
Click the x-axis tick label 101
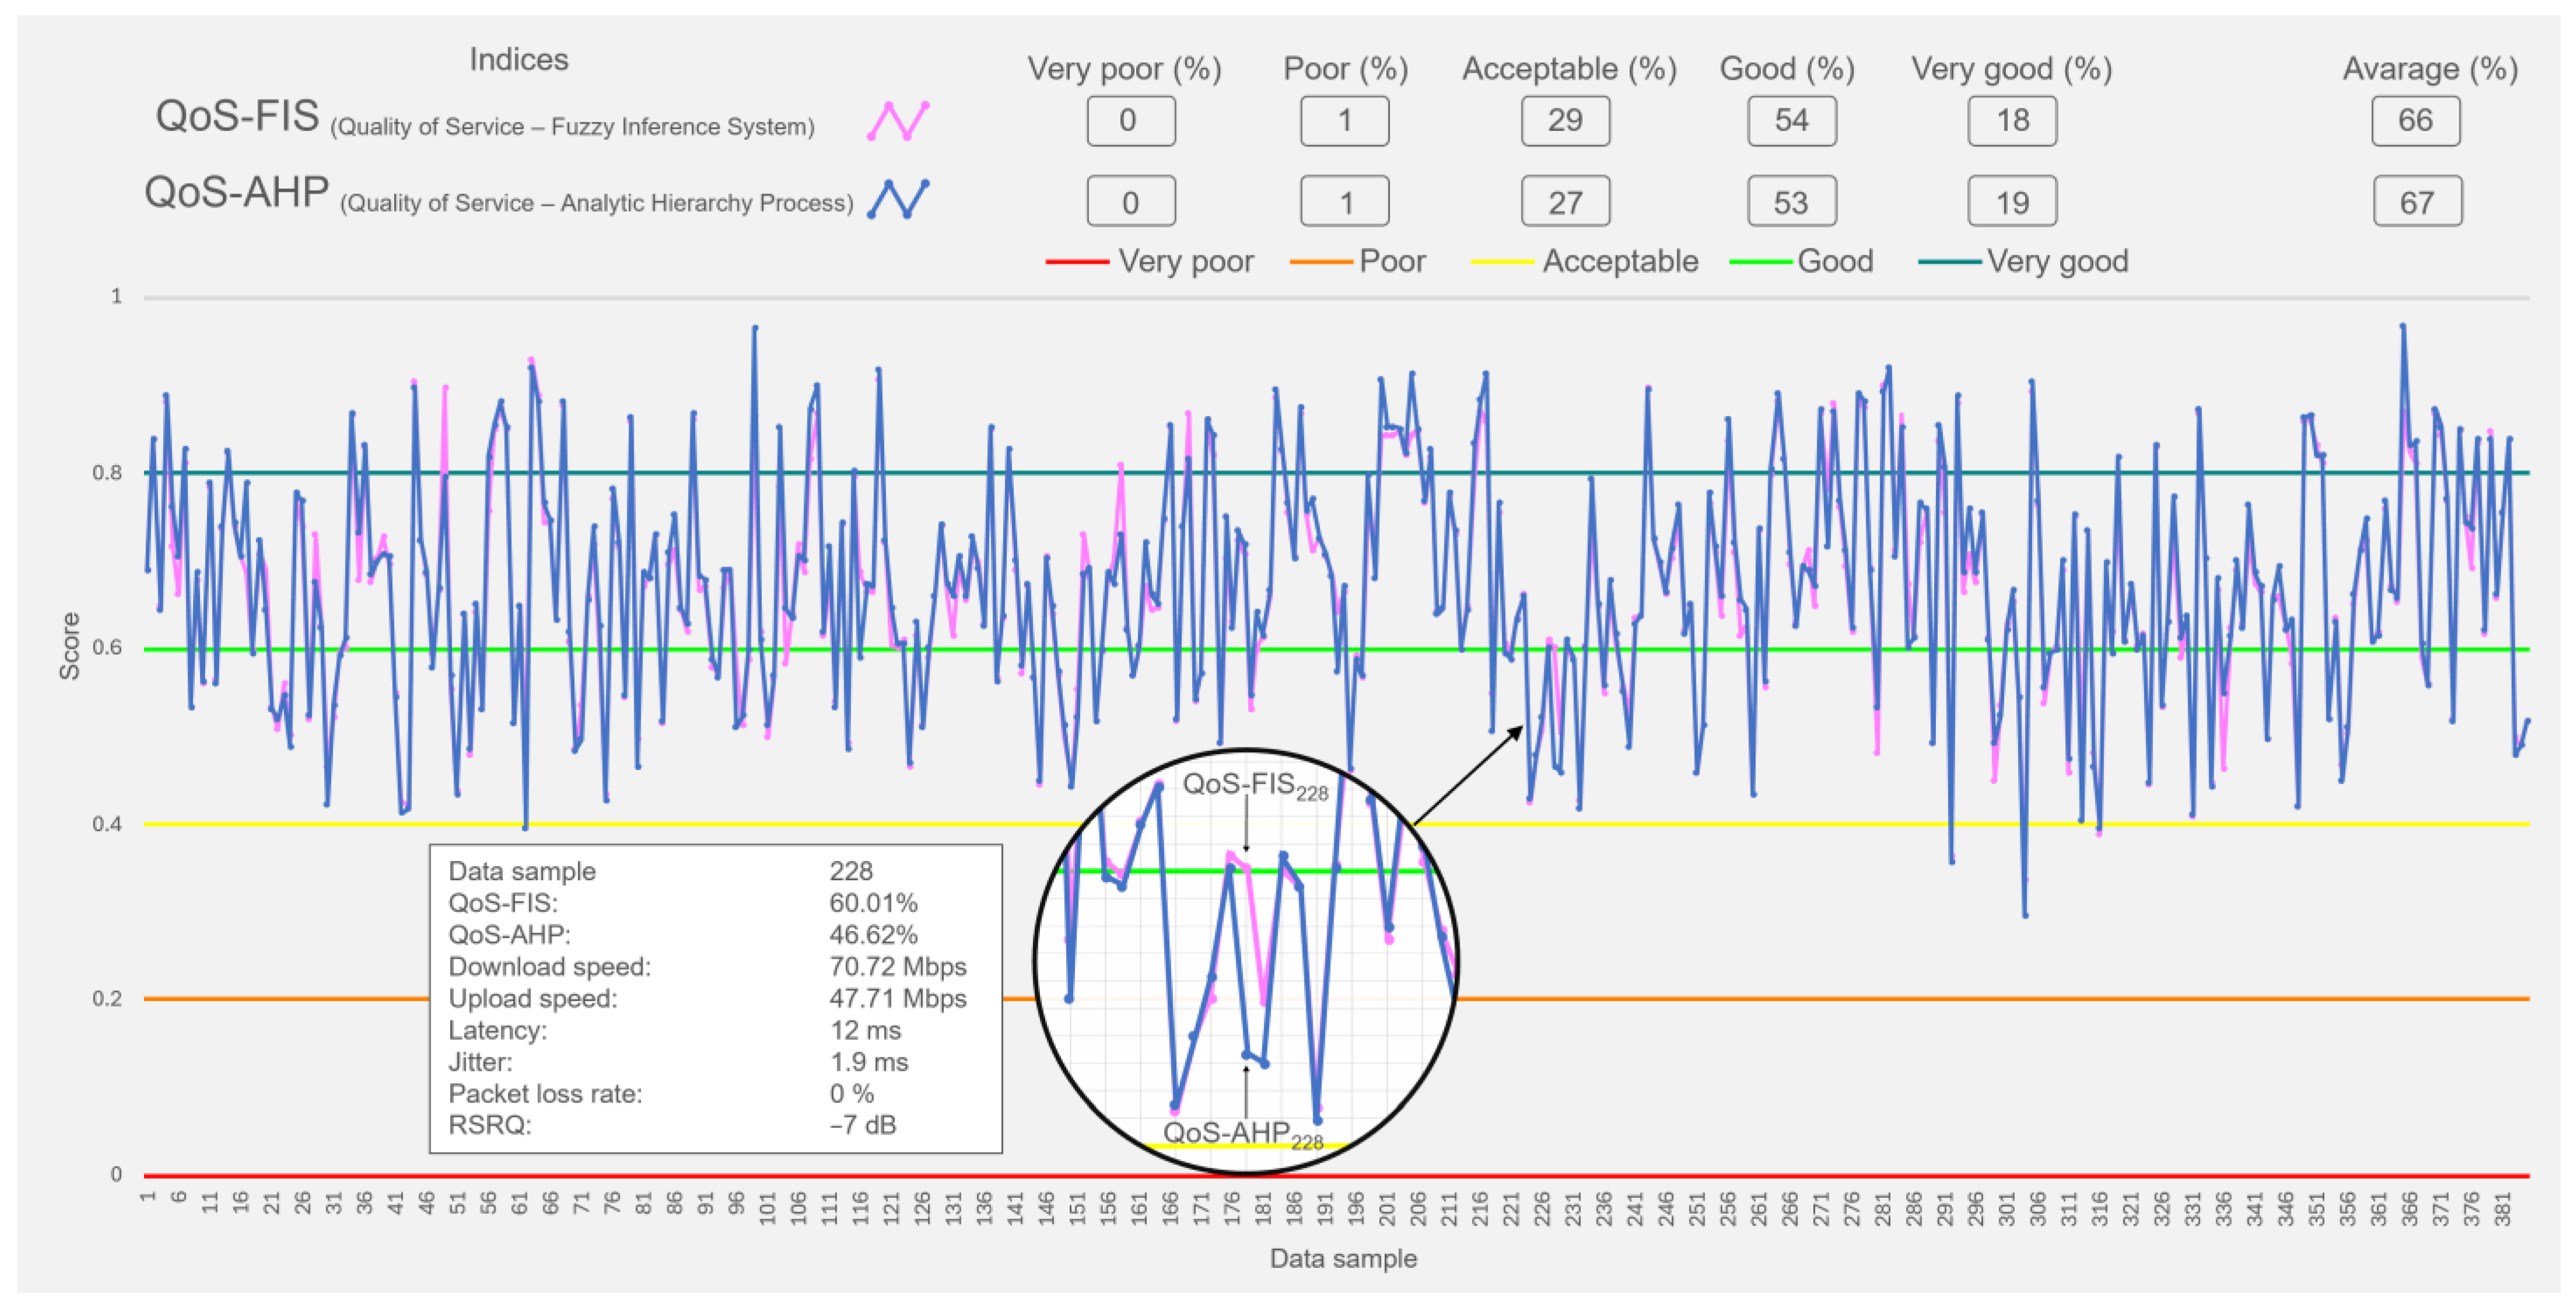tap(767, 1207)
